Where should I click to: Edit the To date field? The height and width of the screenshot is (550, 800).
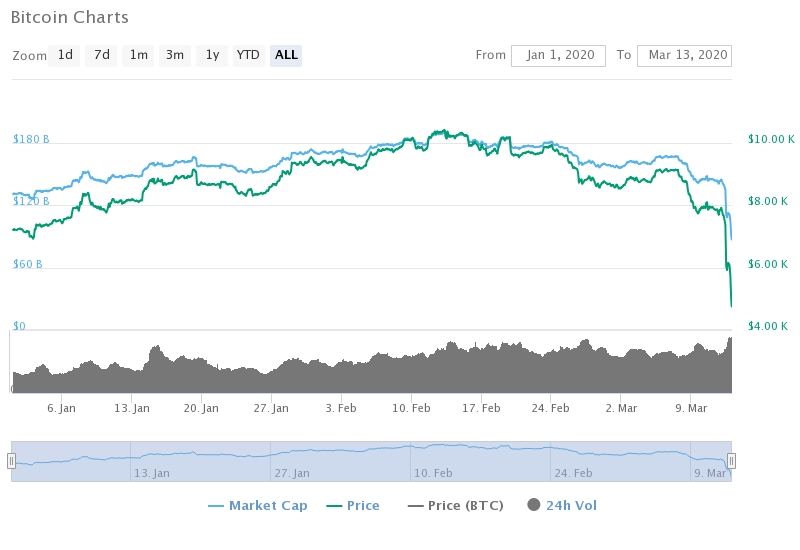(x=684, y=55)
